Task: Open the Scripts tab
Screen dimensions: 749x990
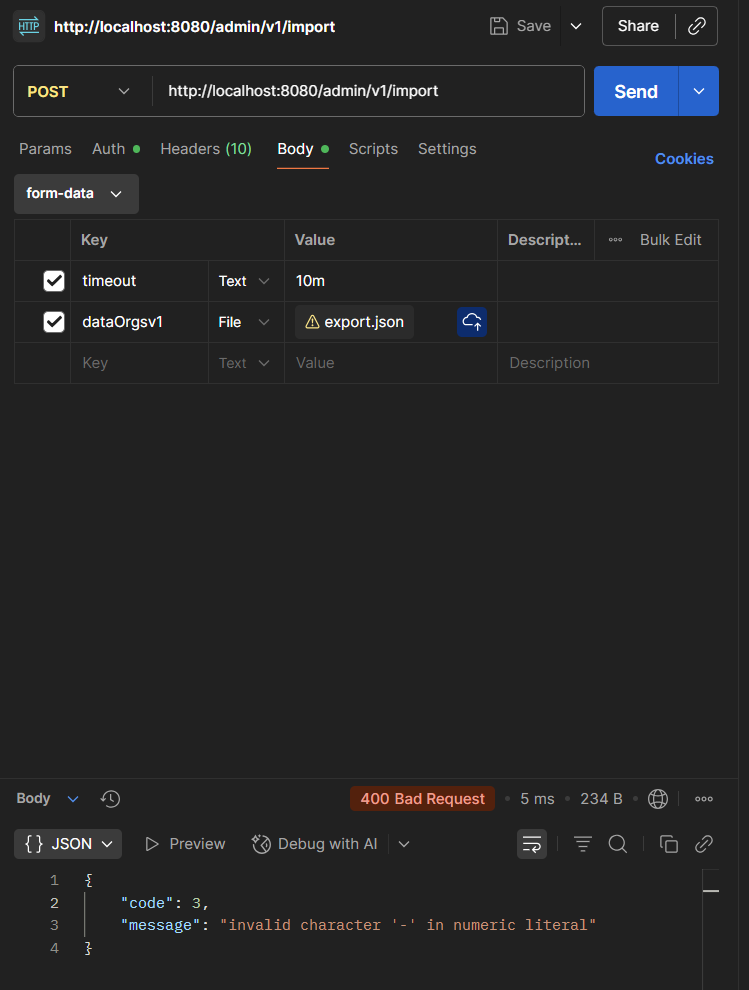Action: [x=373, y=149]
